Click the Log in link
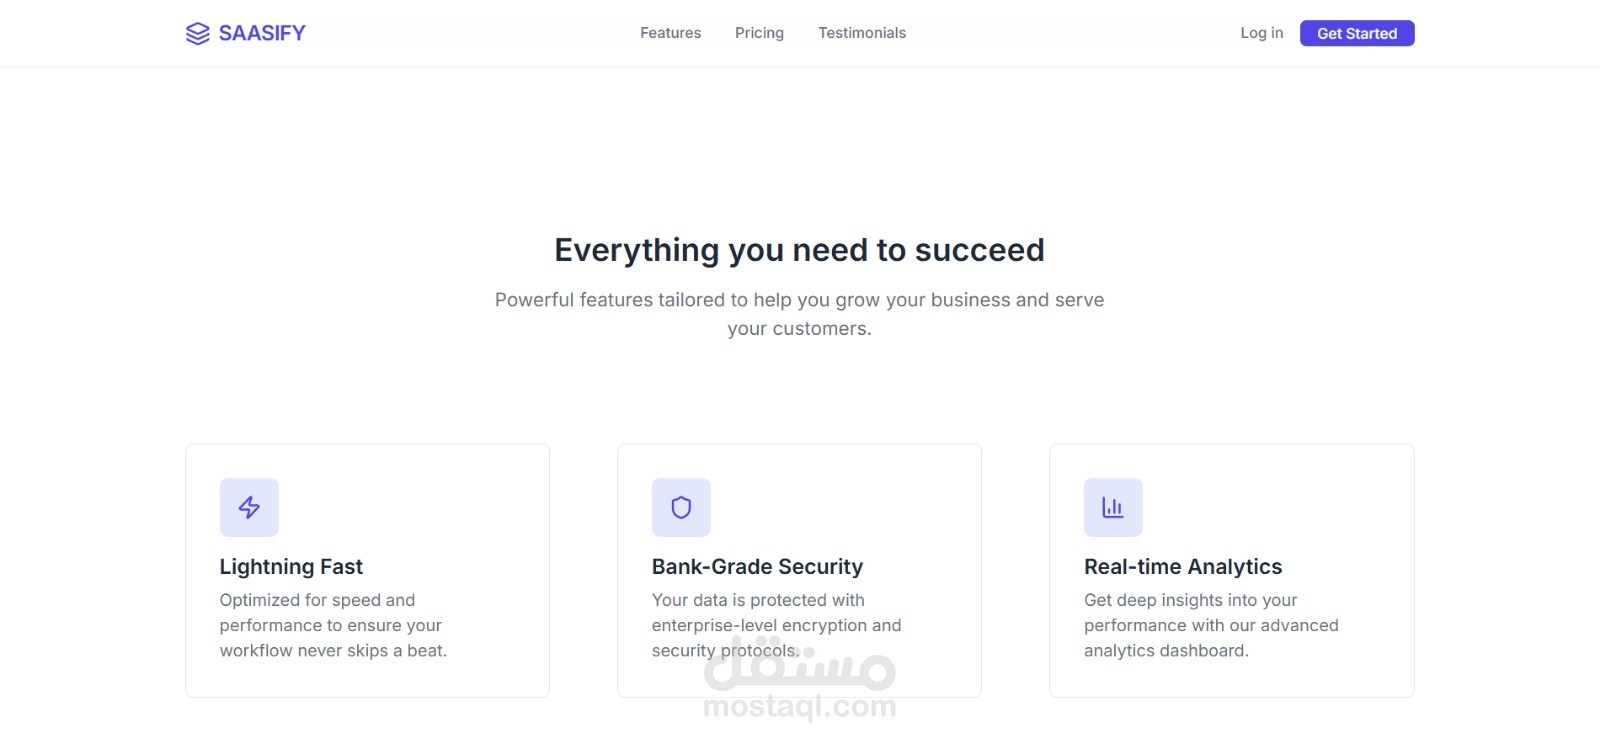 (1261, 33)
